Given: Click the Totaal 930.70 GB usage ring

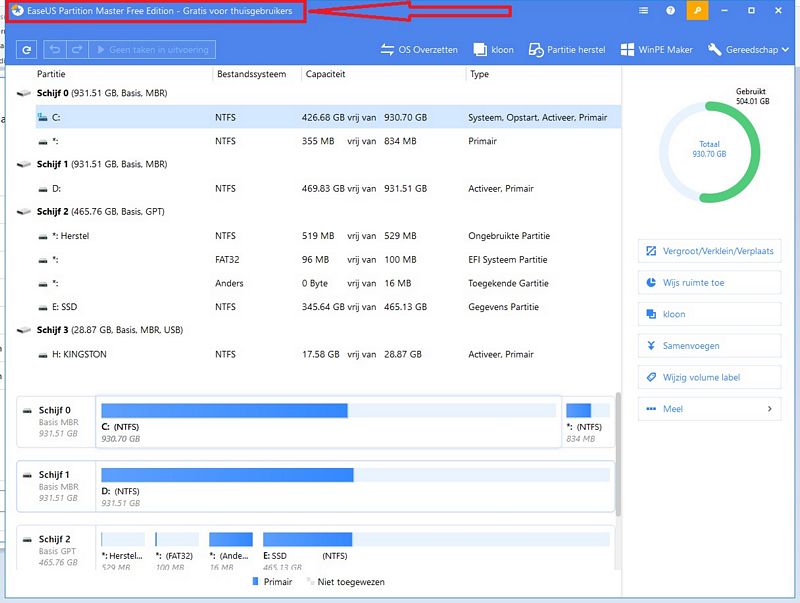Looking at the screenshot, I should point(709,152).
